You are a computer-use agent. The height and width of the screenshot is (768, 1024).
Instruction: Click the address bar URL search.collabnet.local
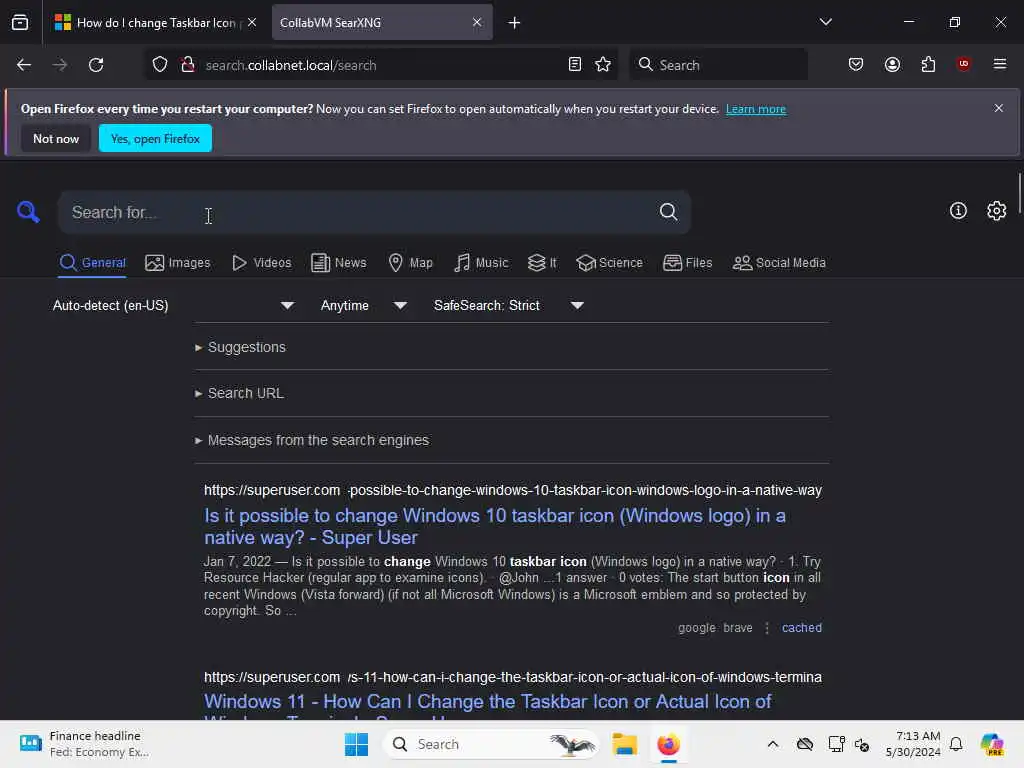(291, 65)
